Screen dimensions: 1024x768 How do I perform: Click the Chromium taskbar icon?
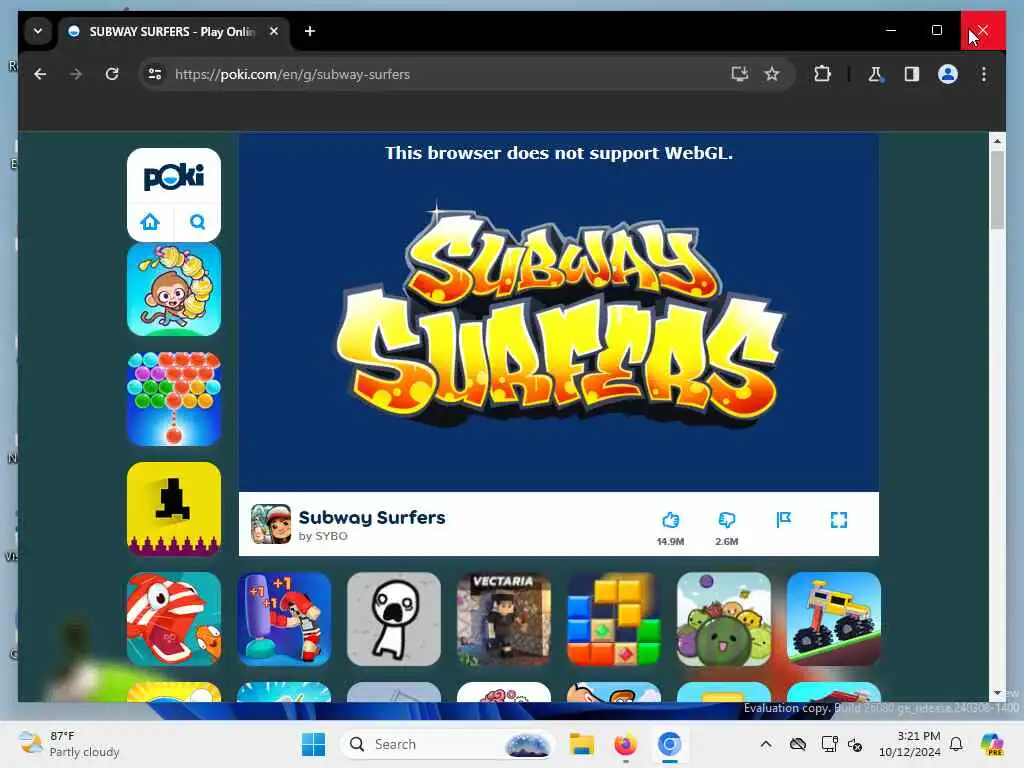(669, 744)
